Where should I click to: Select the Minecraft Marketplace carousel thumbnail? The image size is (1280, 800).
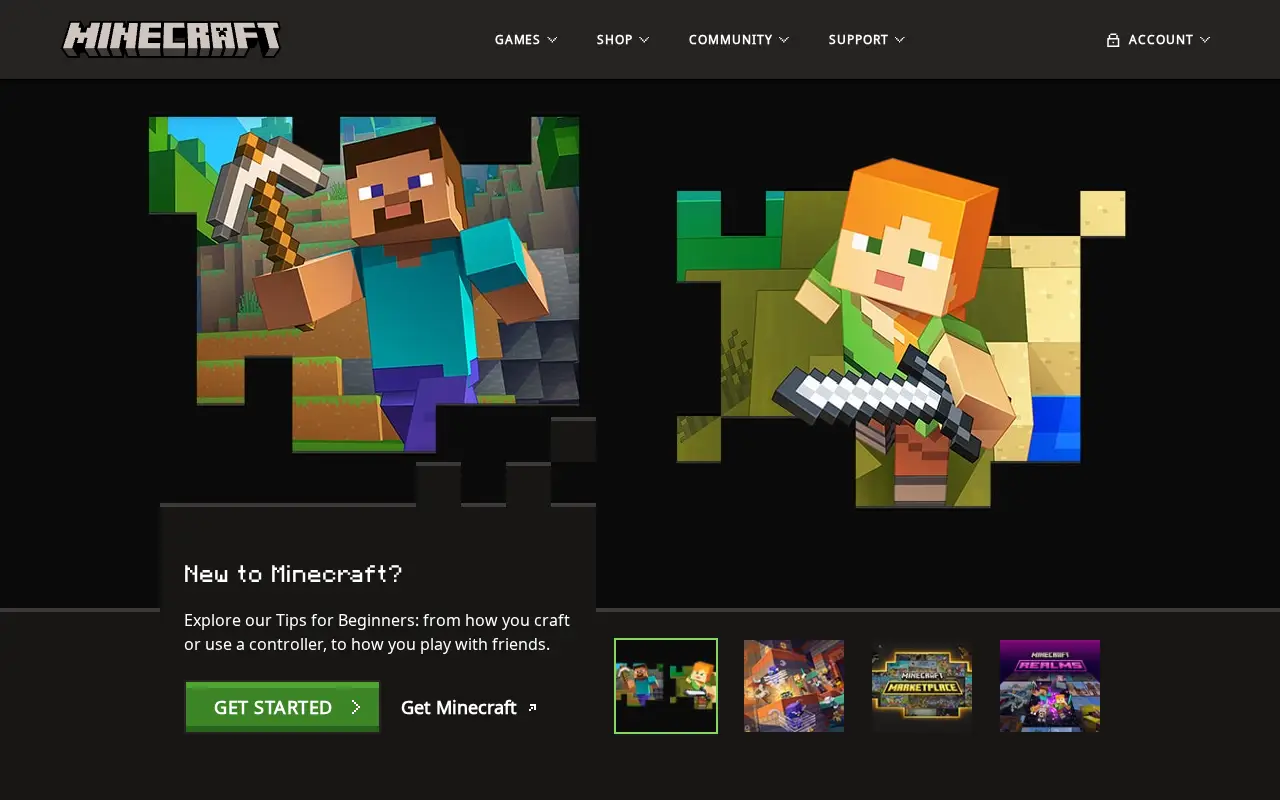pyautogui.click(x=922, y=686)
